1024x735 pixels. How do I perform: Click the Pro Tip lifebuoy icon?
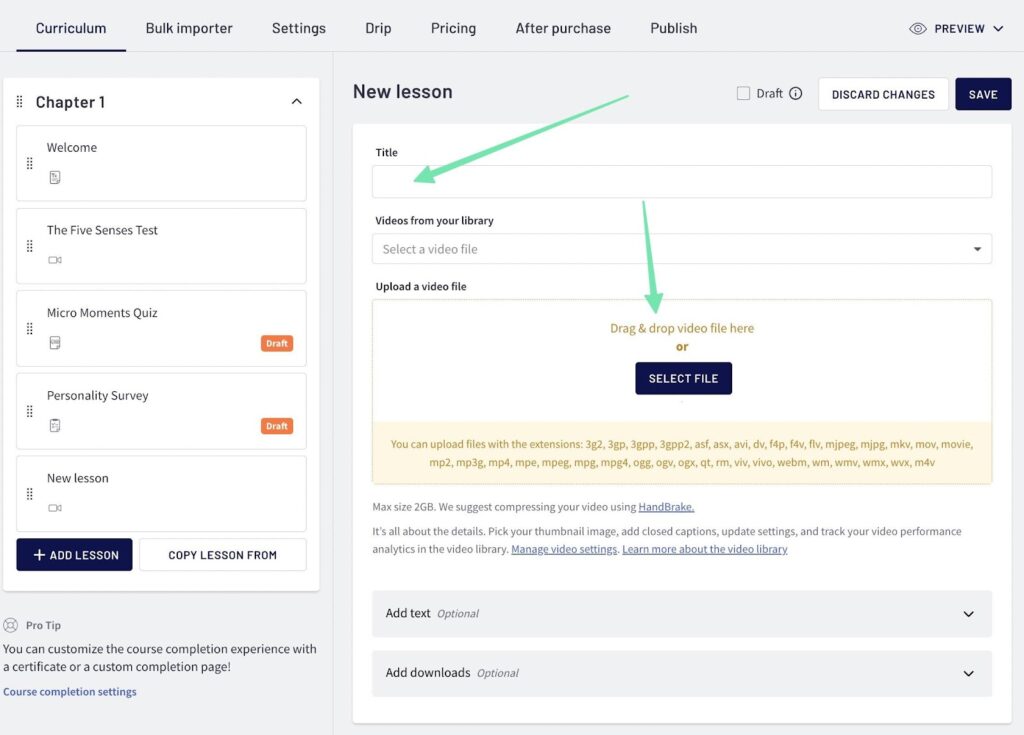(x=10, y=625)
